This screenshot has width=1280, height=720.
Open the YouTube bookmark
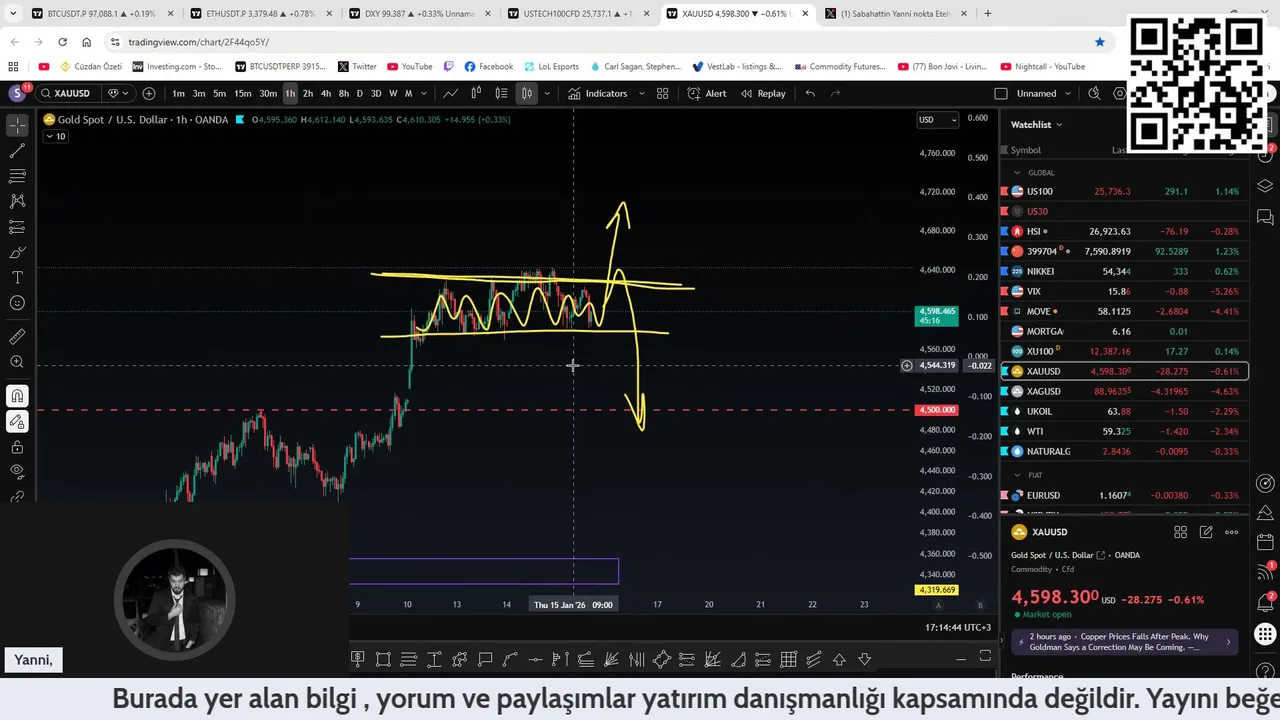pyautogui.click(x=409, y=66)
